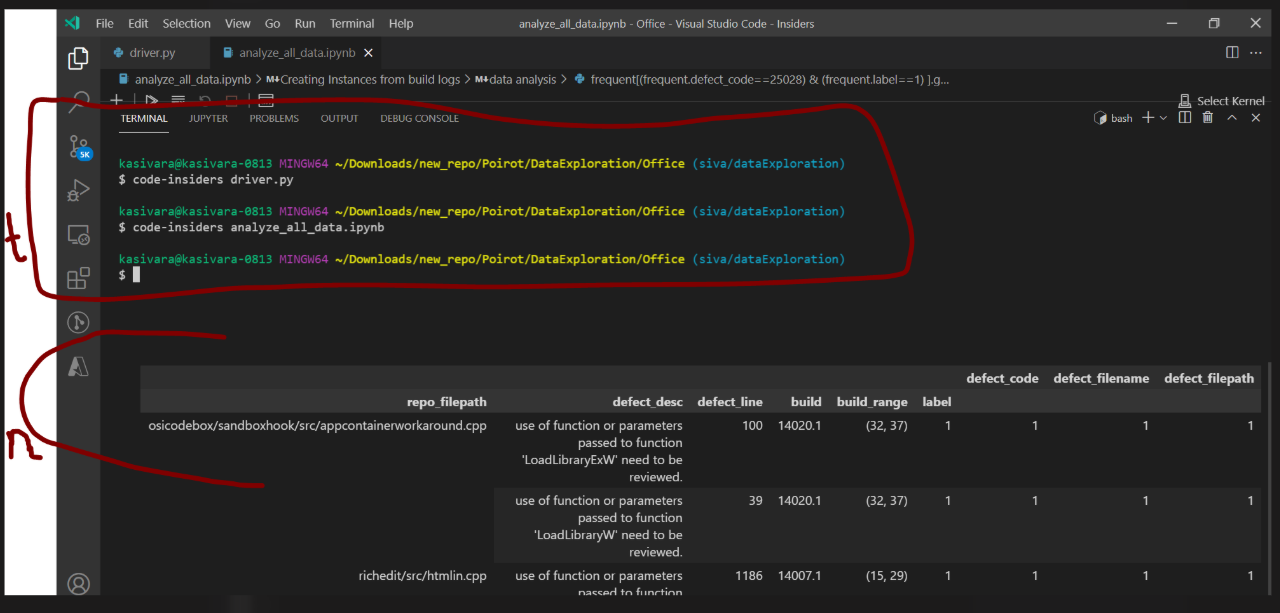This screenshot has width=1280, height=613.
Task: Click 'code-insiders analyze_all_data.ipynb' terminal line
Action: [x=258, y=227]
